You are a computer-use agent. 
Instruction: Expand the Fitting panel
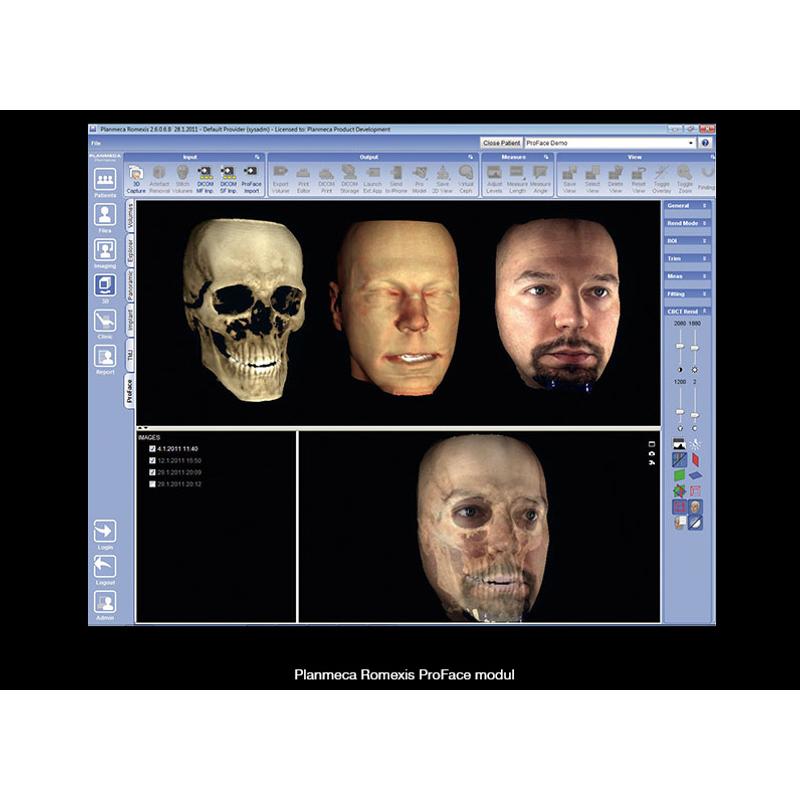687,294
